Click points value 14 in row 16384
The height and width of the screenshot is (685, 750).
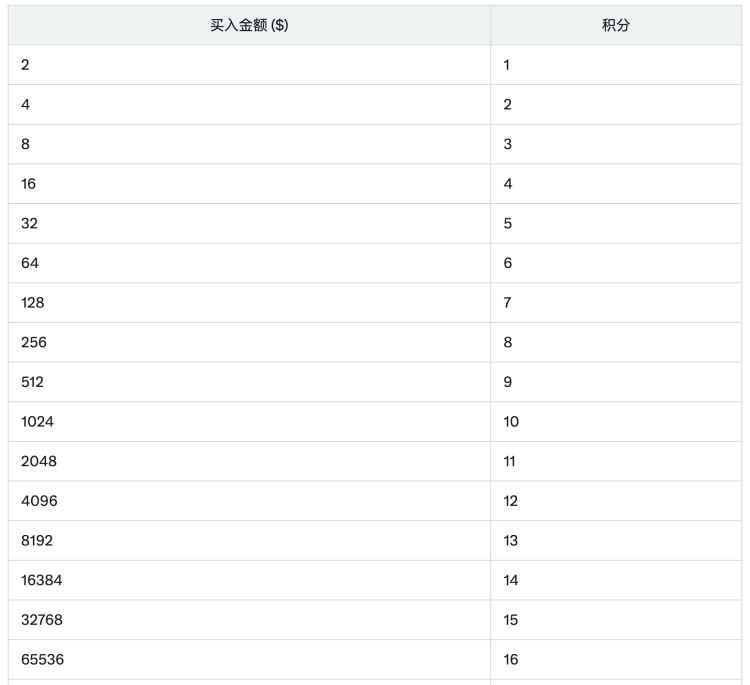click(x=616, y=581)
